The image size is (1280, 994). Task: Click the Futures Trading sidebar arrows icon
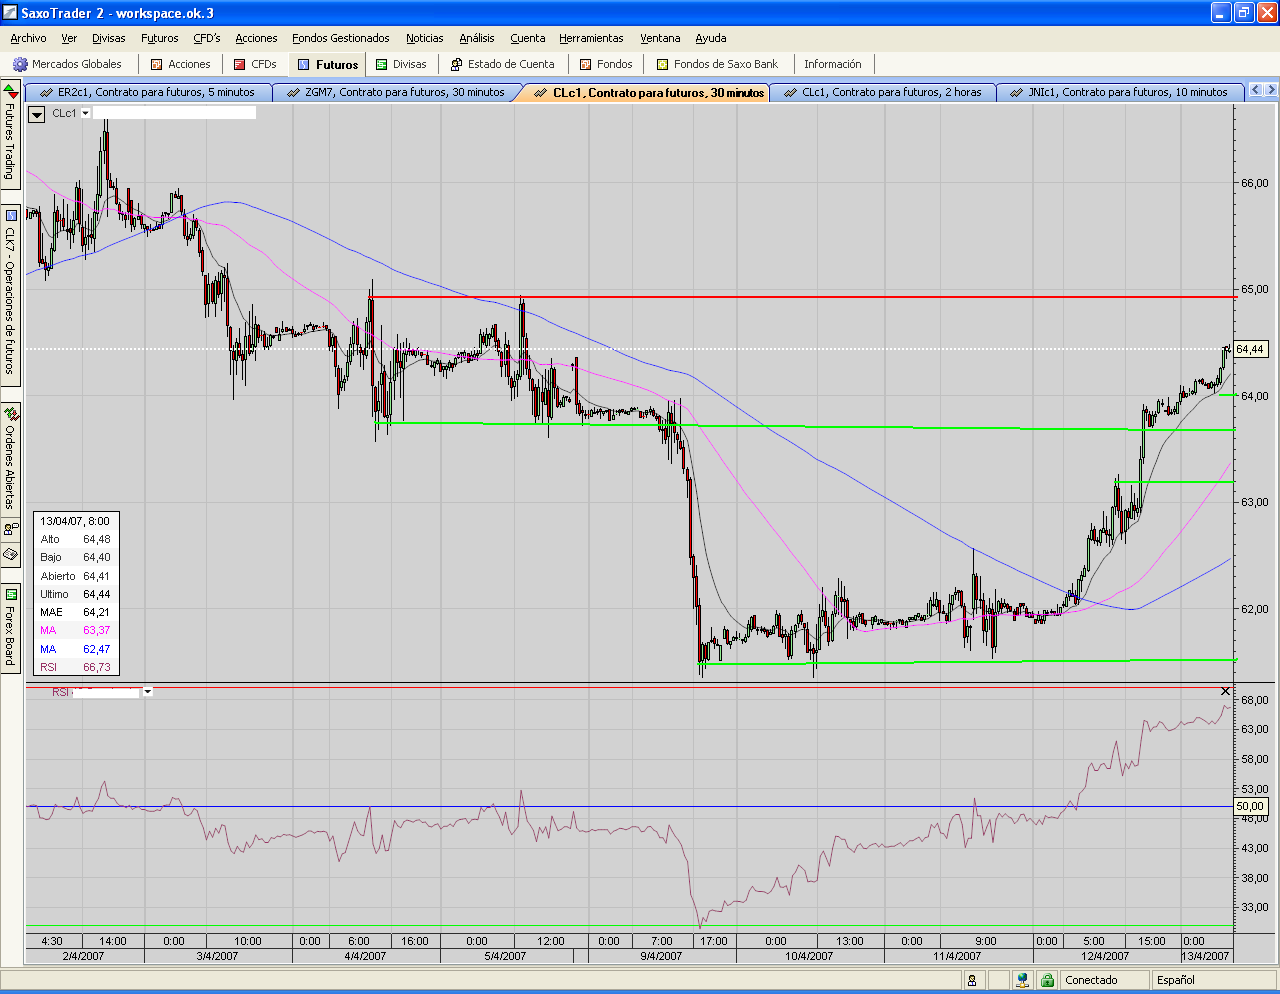coord(11,92)
